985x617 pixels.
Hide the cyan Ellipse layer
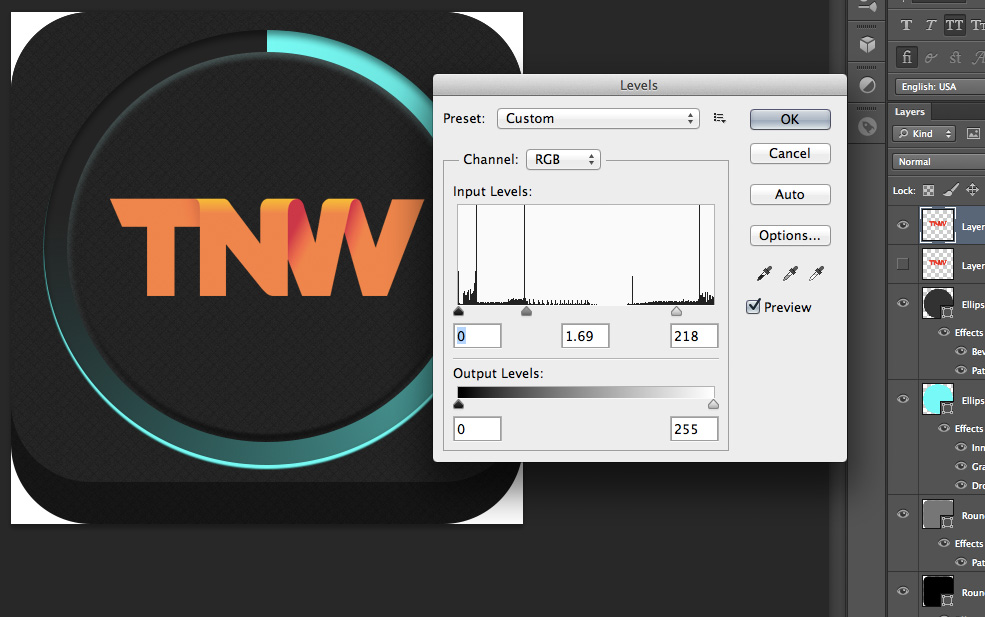click(x=903, y=399)
